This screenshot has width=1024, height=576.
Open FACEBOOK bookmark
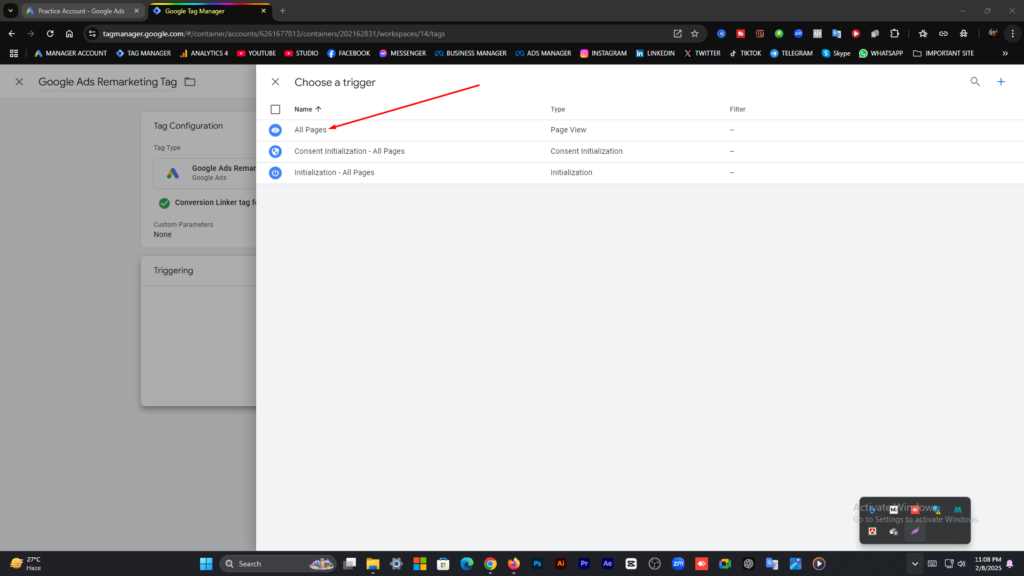(348, 54)
